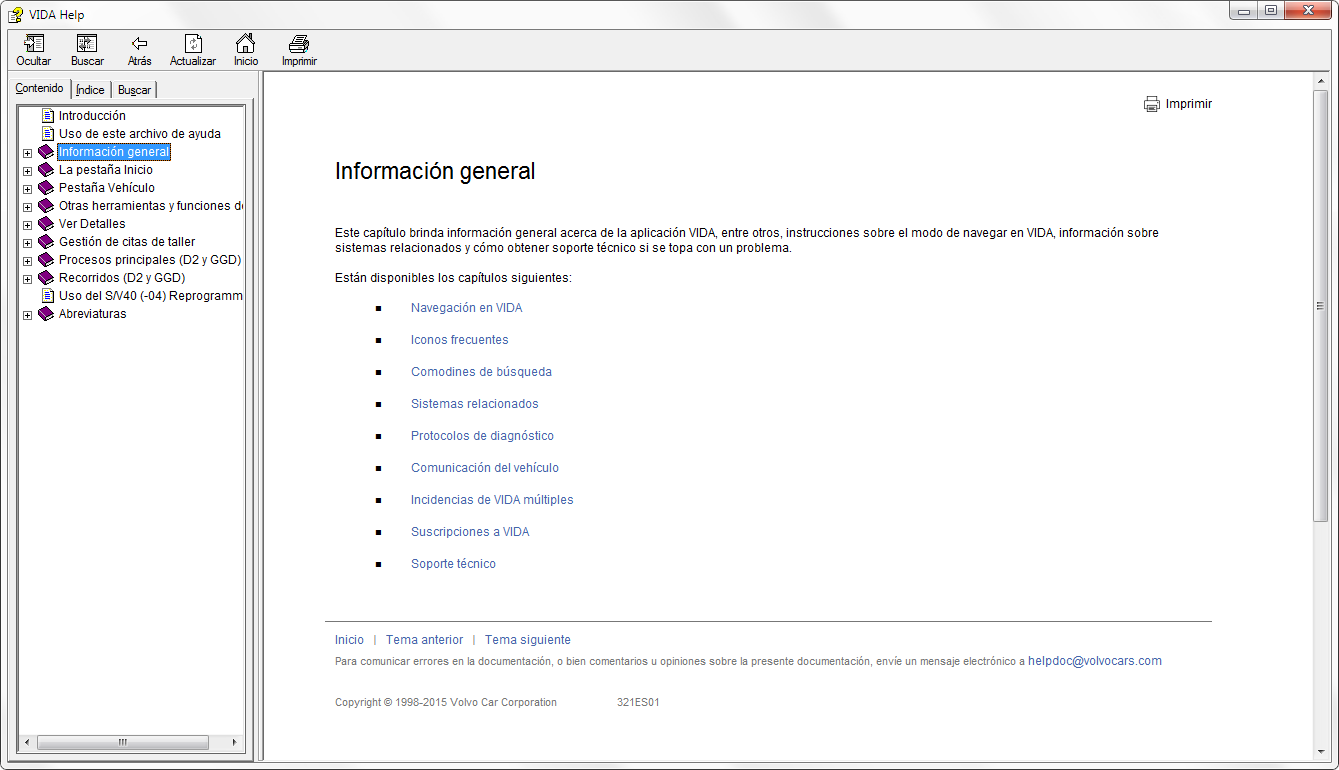
Task: Open Comunicación del vehículo link
Action: point(485,468)
